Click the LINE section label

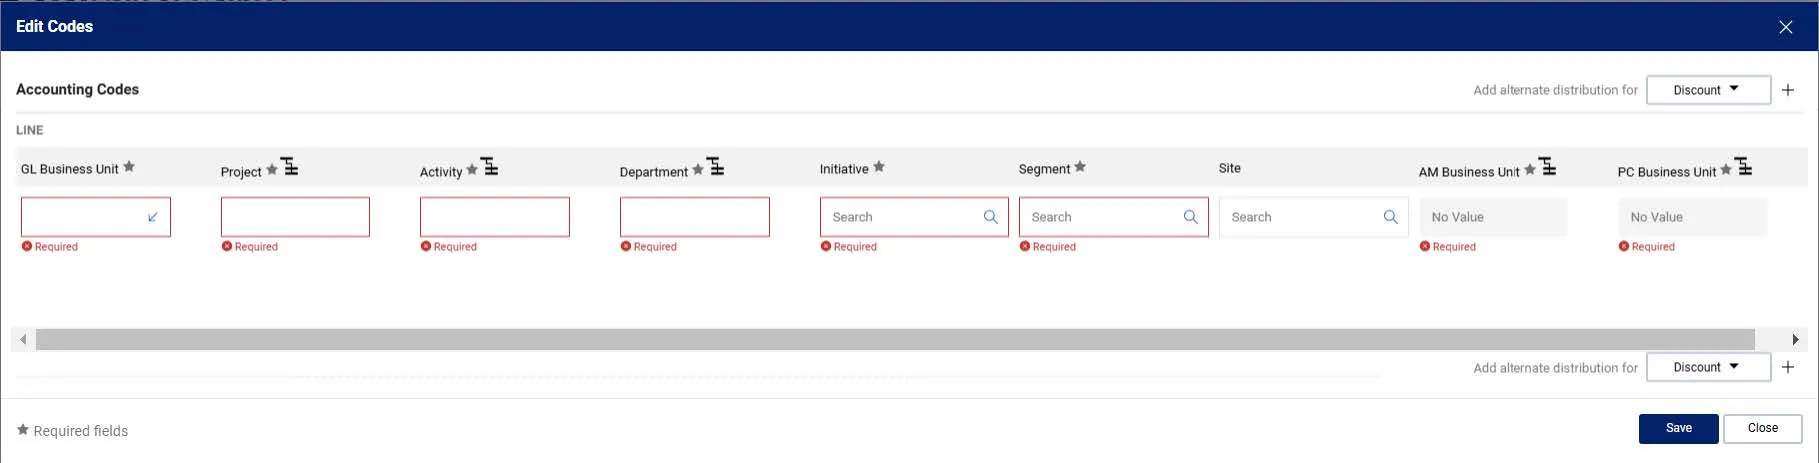coord(29,130)
